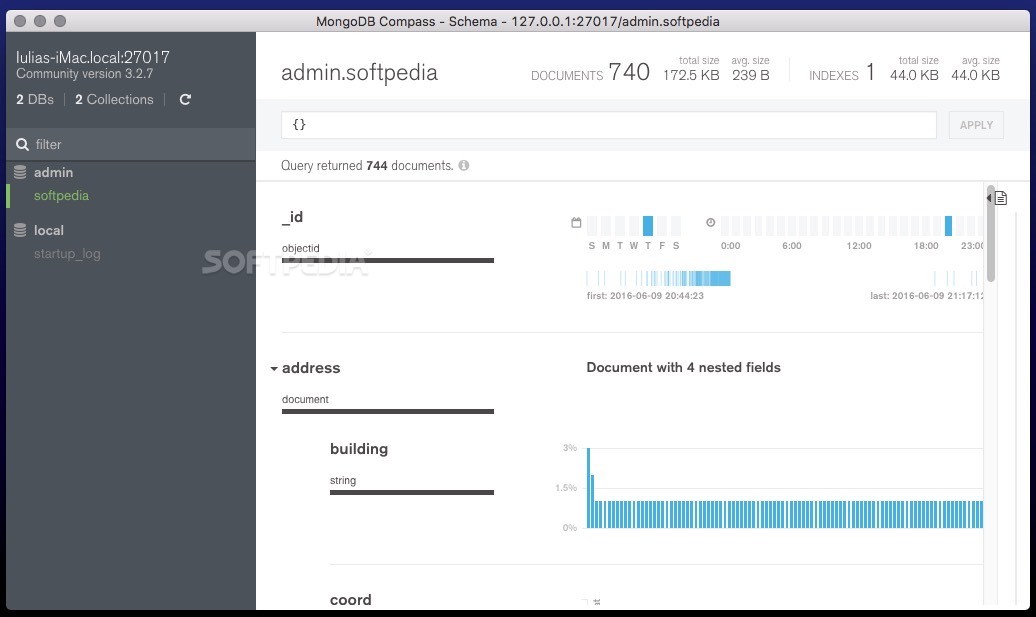Click the admin.softpedia namespace title
1036x617 pixels.
pos(359,72)
